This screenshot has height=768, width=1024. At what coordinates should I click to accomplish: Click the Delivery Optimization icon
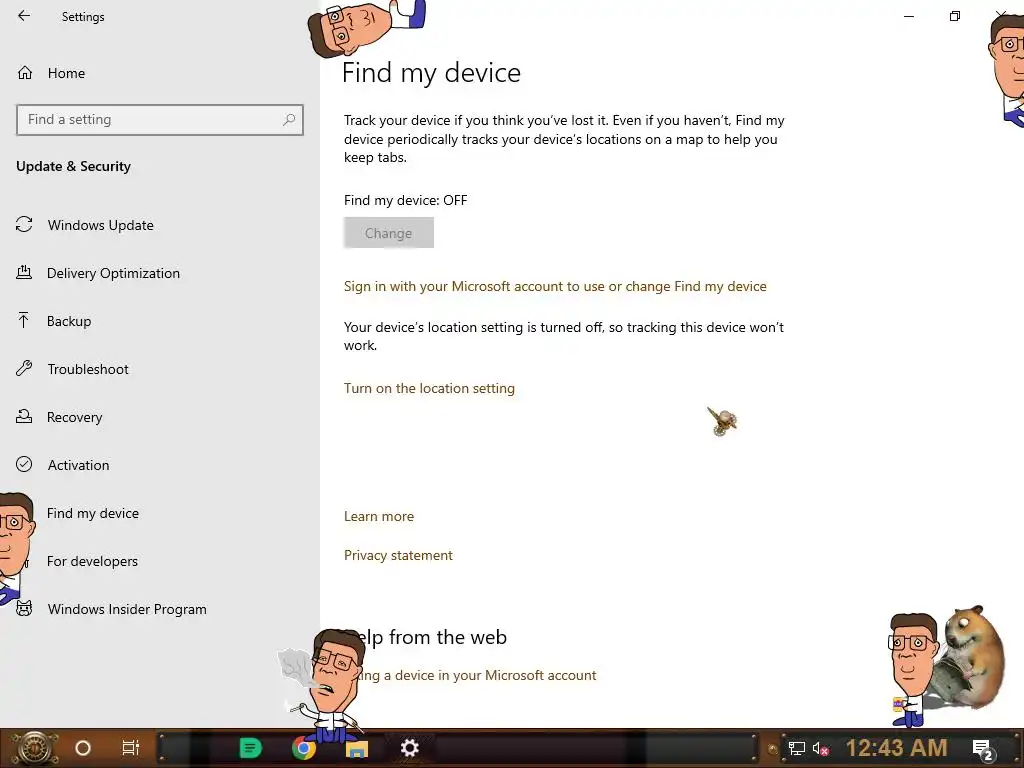click(x=24, y=272)
